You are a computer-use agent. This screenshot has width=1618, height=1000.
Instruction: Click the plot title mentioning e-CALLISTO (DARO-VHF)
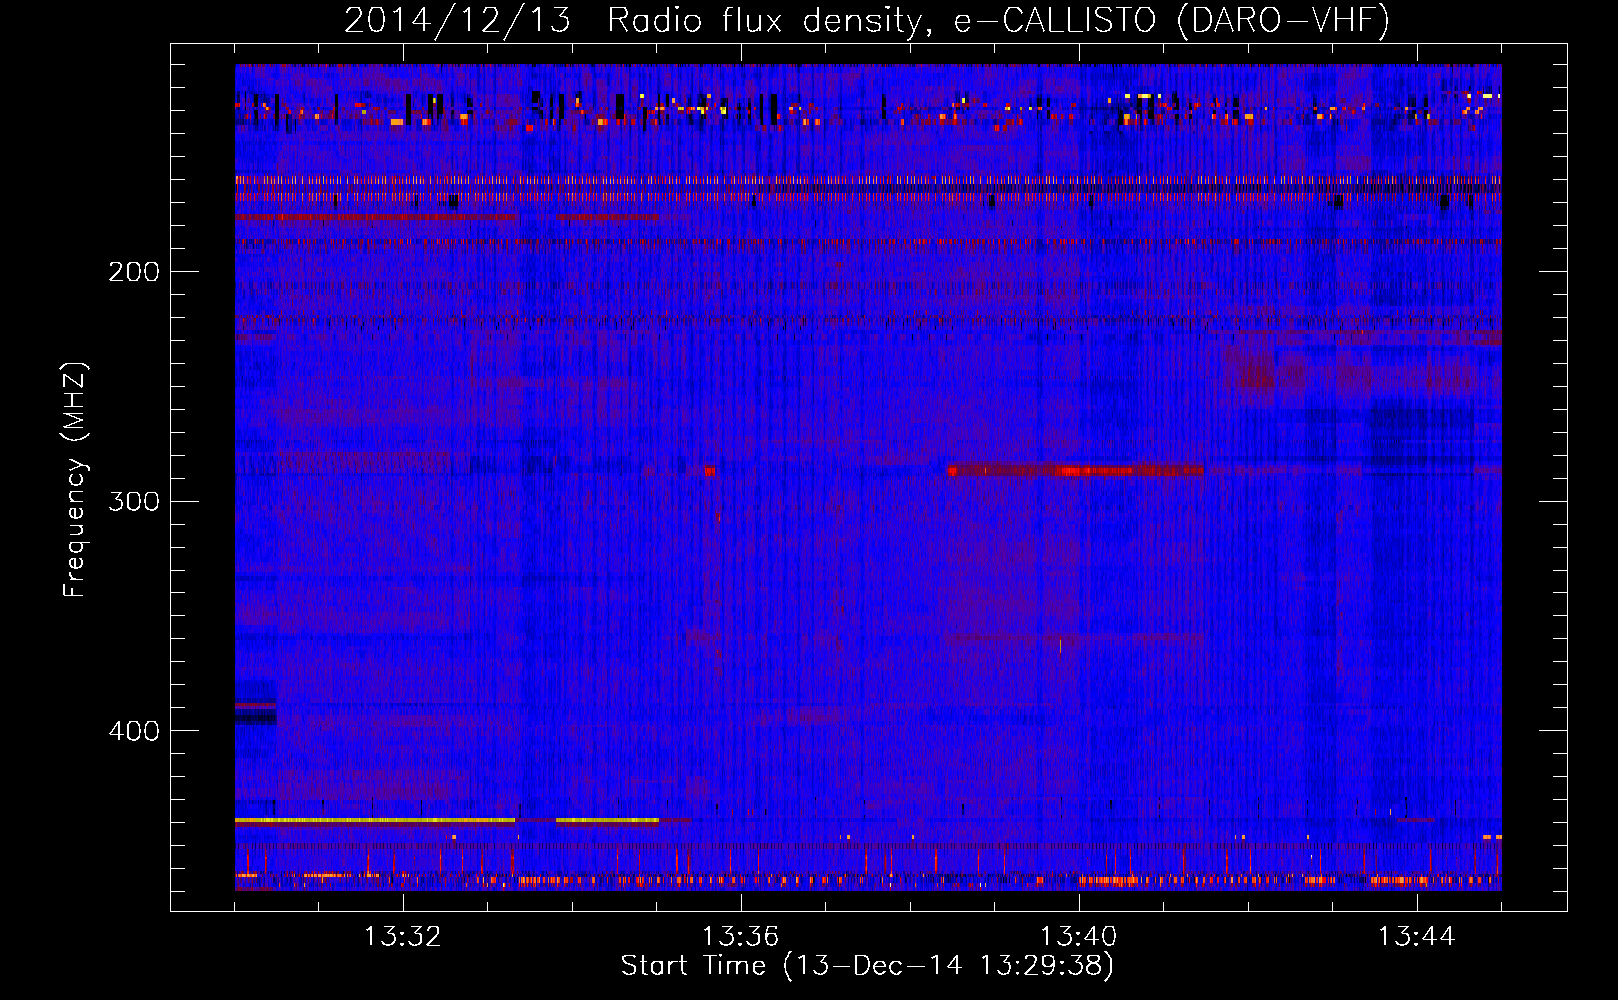click(x=867, y=20)
